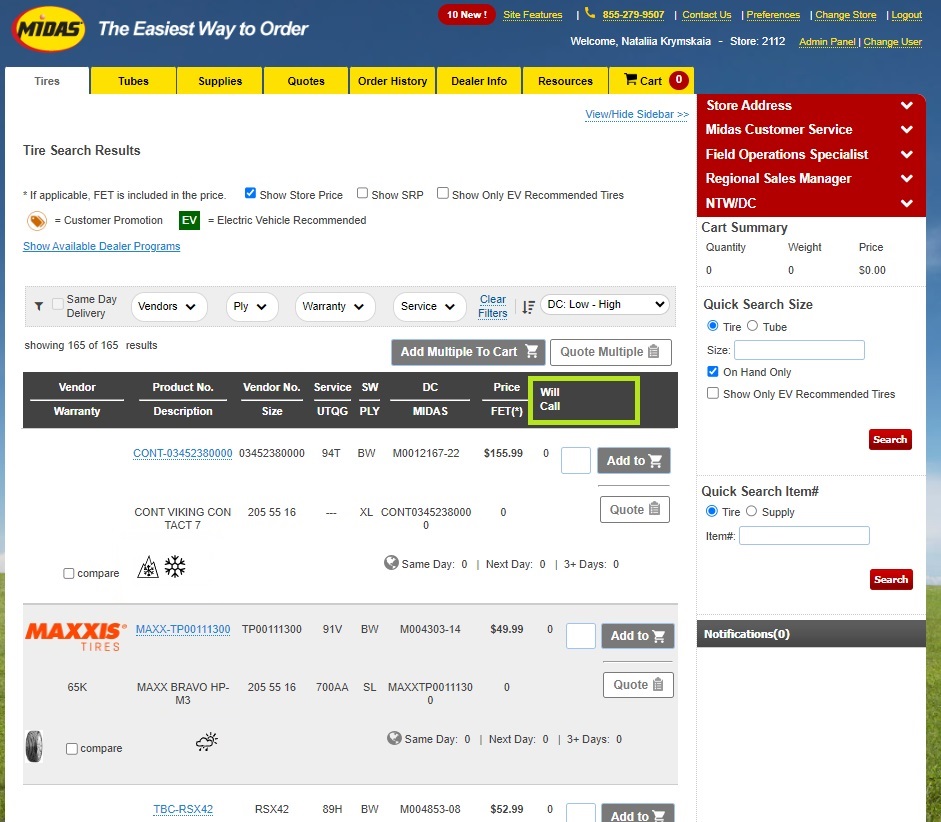Open the Dealer Info tab

[x=479, y=81]
